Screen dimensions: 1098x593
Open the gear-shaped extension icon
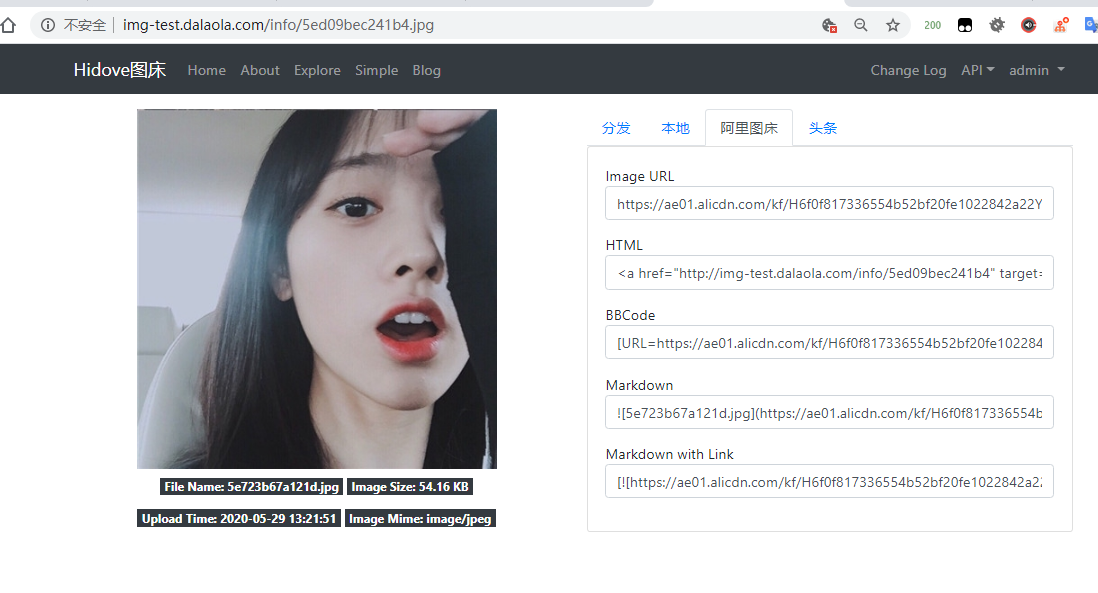[997, 25]
